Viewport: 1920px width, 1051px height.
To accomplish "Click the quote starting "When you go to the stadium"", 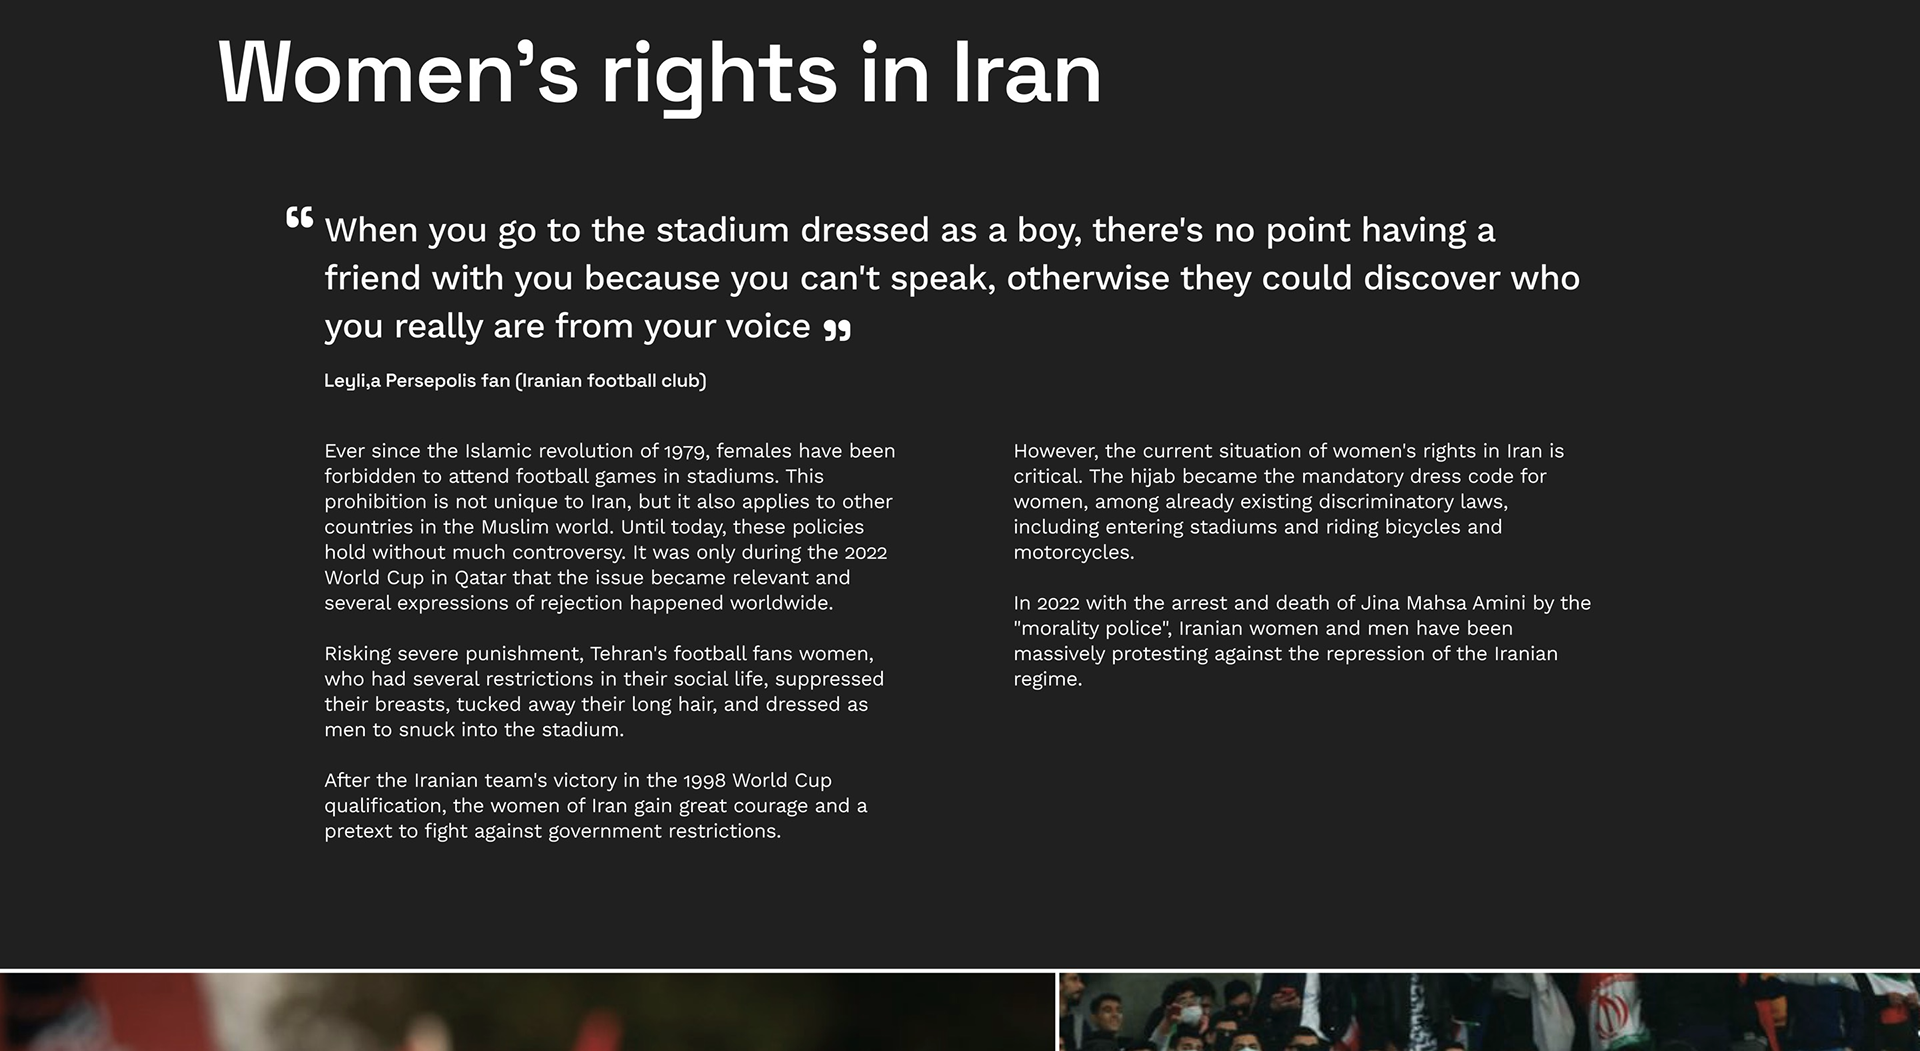I will [x=951, y=278].
